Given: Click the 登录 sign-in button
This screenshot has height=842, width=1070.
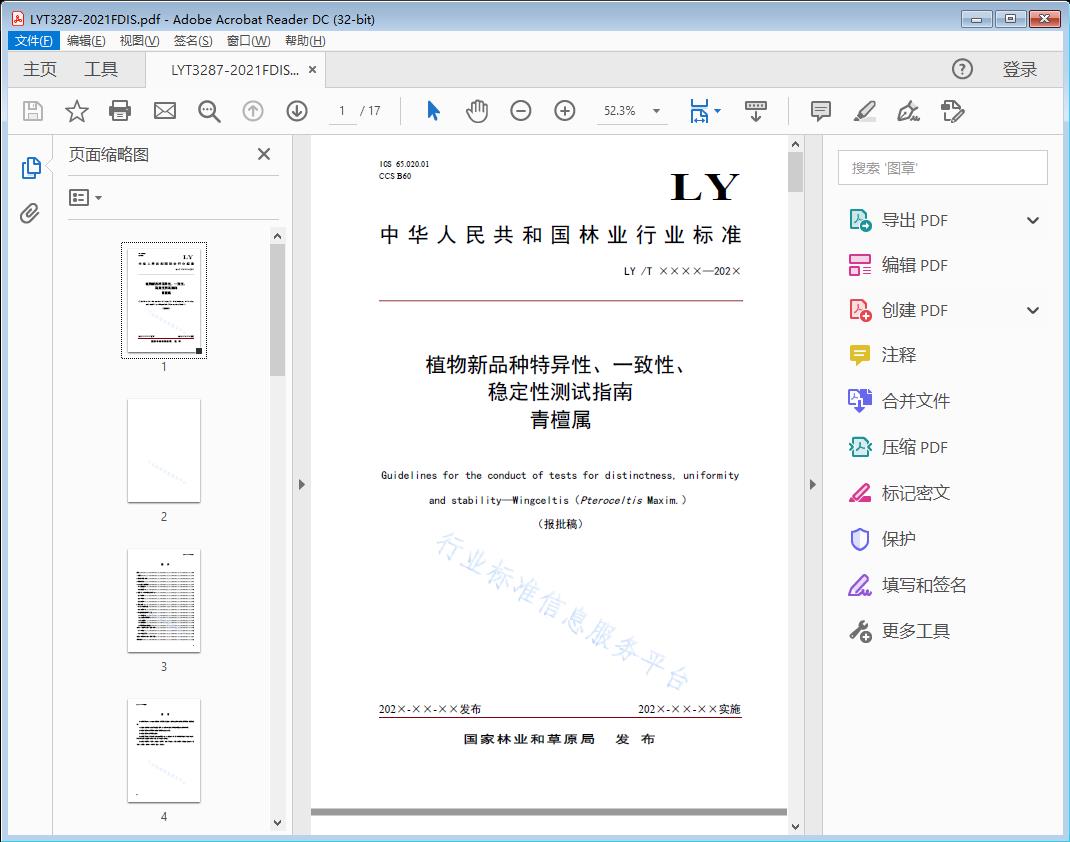Looking at the screenshot, I should 1020,69.
